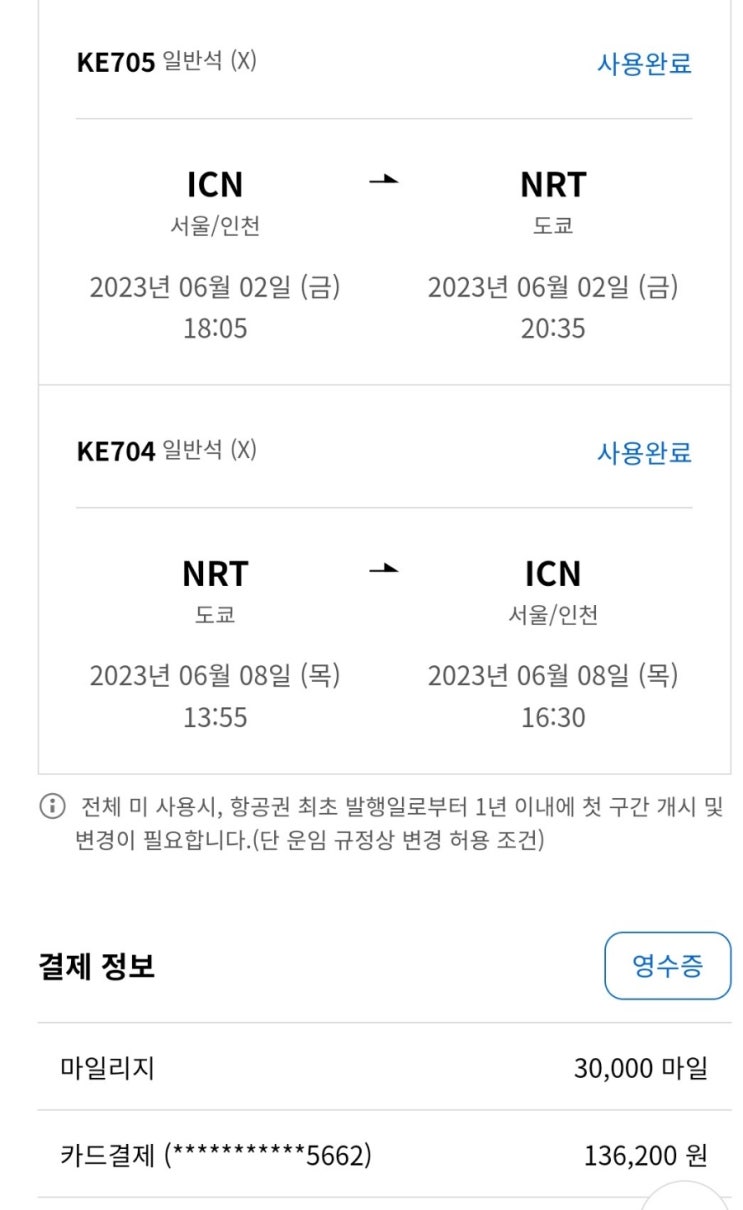The width and height of the screenshot is (743, 1210).
Task: Click the 136,200 원 payment amount
Action: [x=645, y=1157]
